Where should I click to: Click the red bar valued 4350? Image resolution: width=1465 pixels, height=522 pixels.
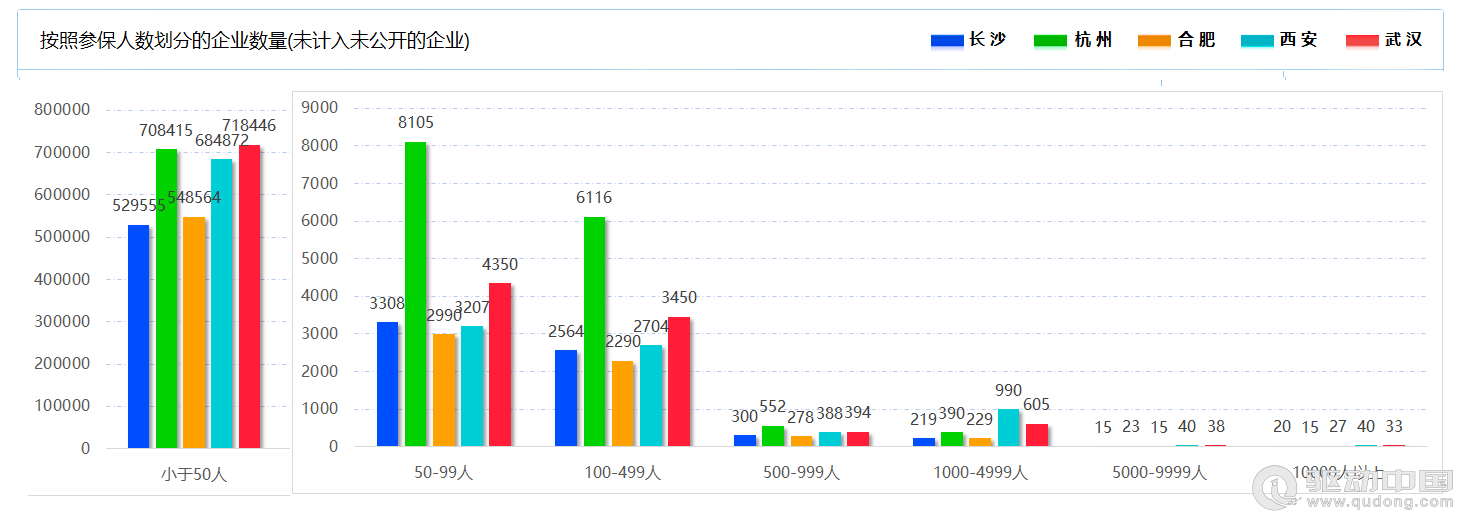[500, 365]
